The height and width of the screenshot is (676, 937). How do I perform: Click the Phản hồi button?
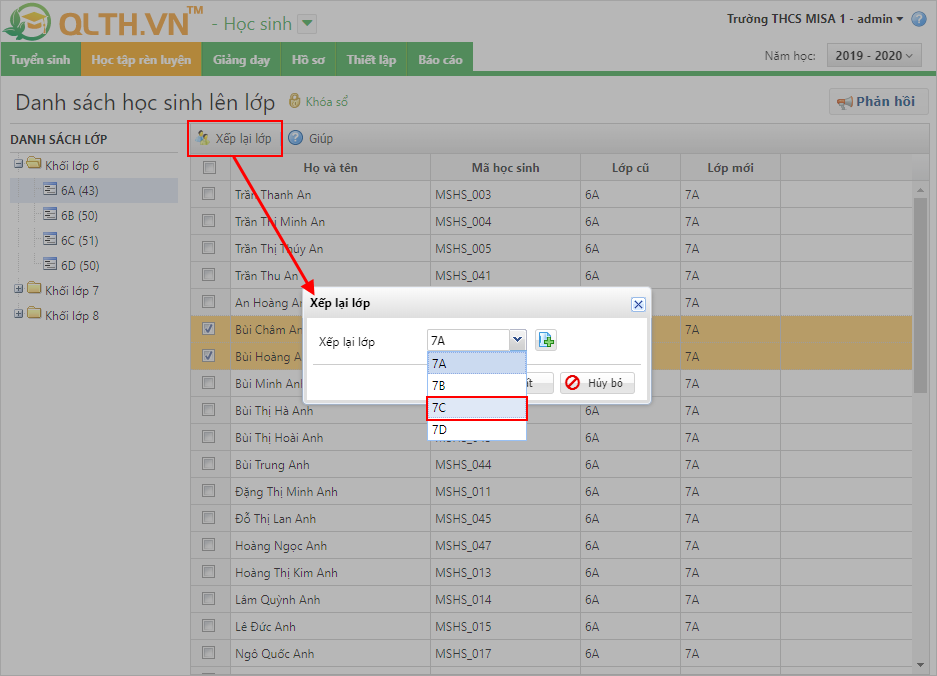(878, 102)
